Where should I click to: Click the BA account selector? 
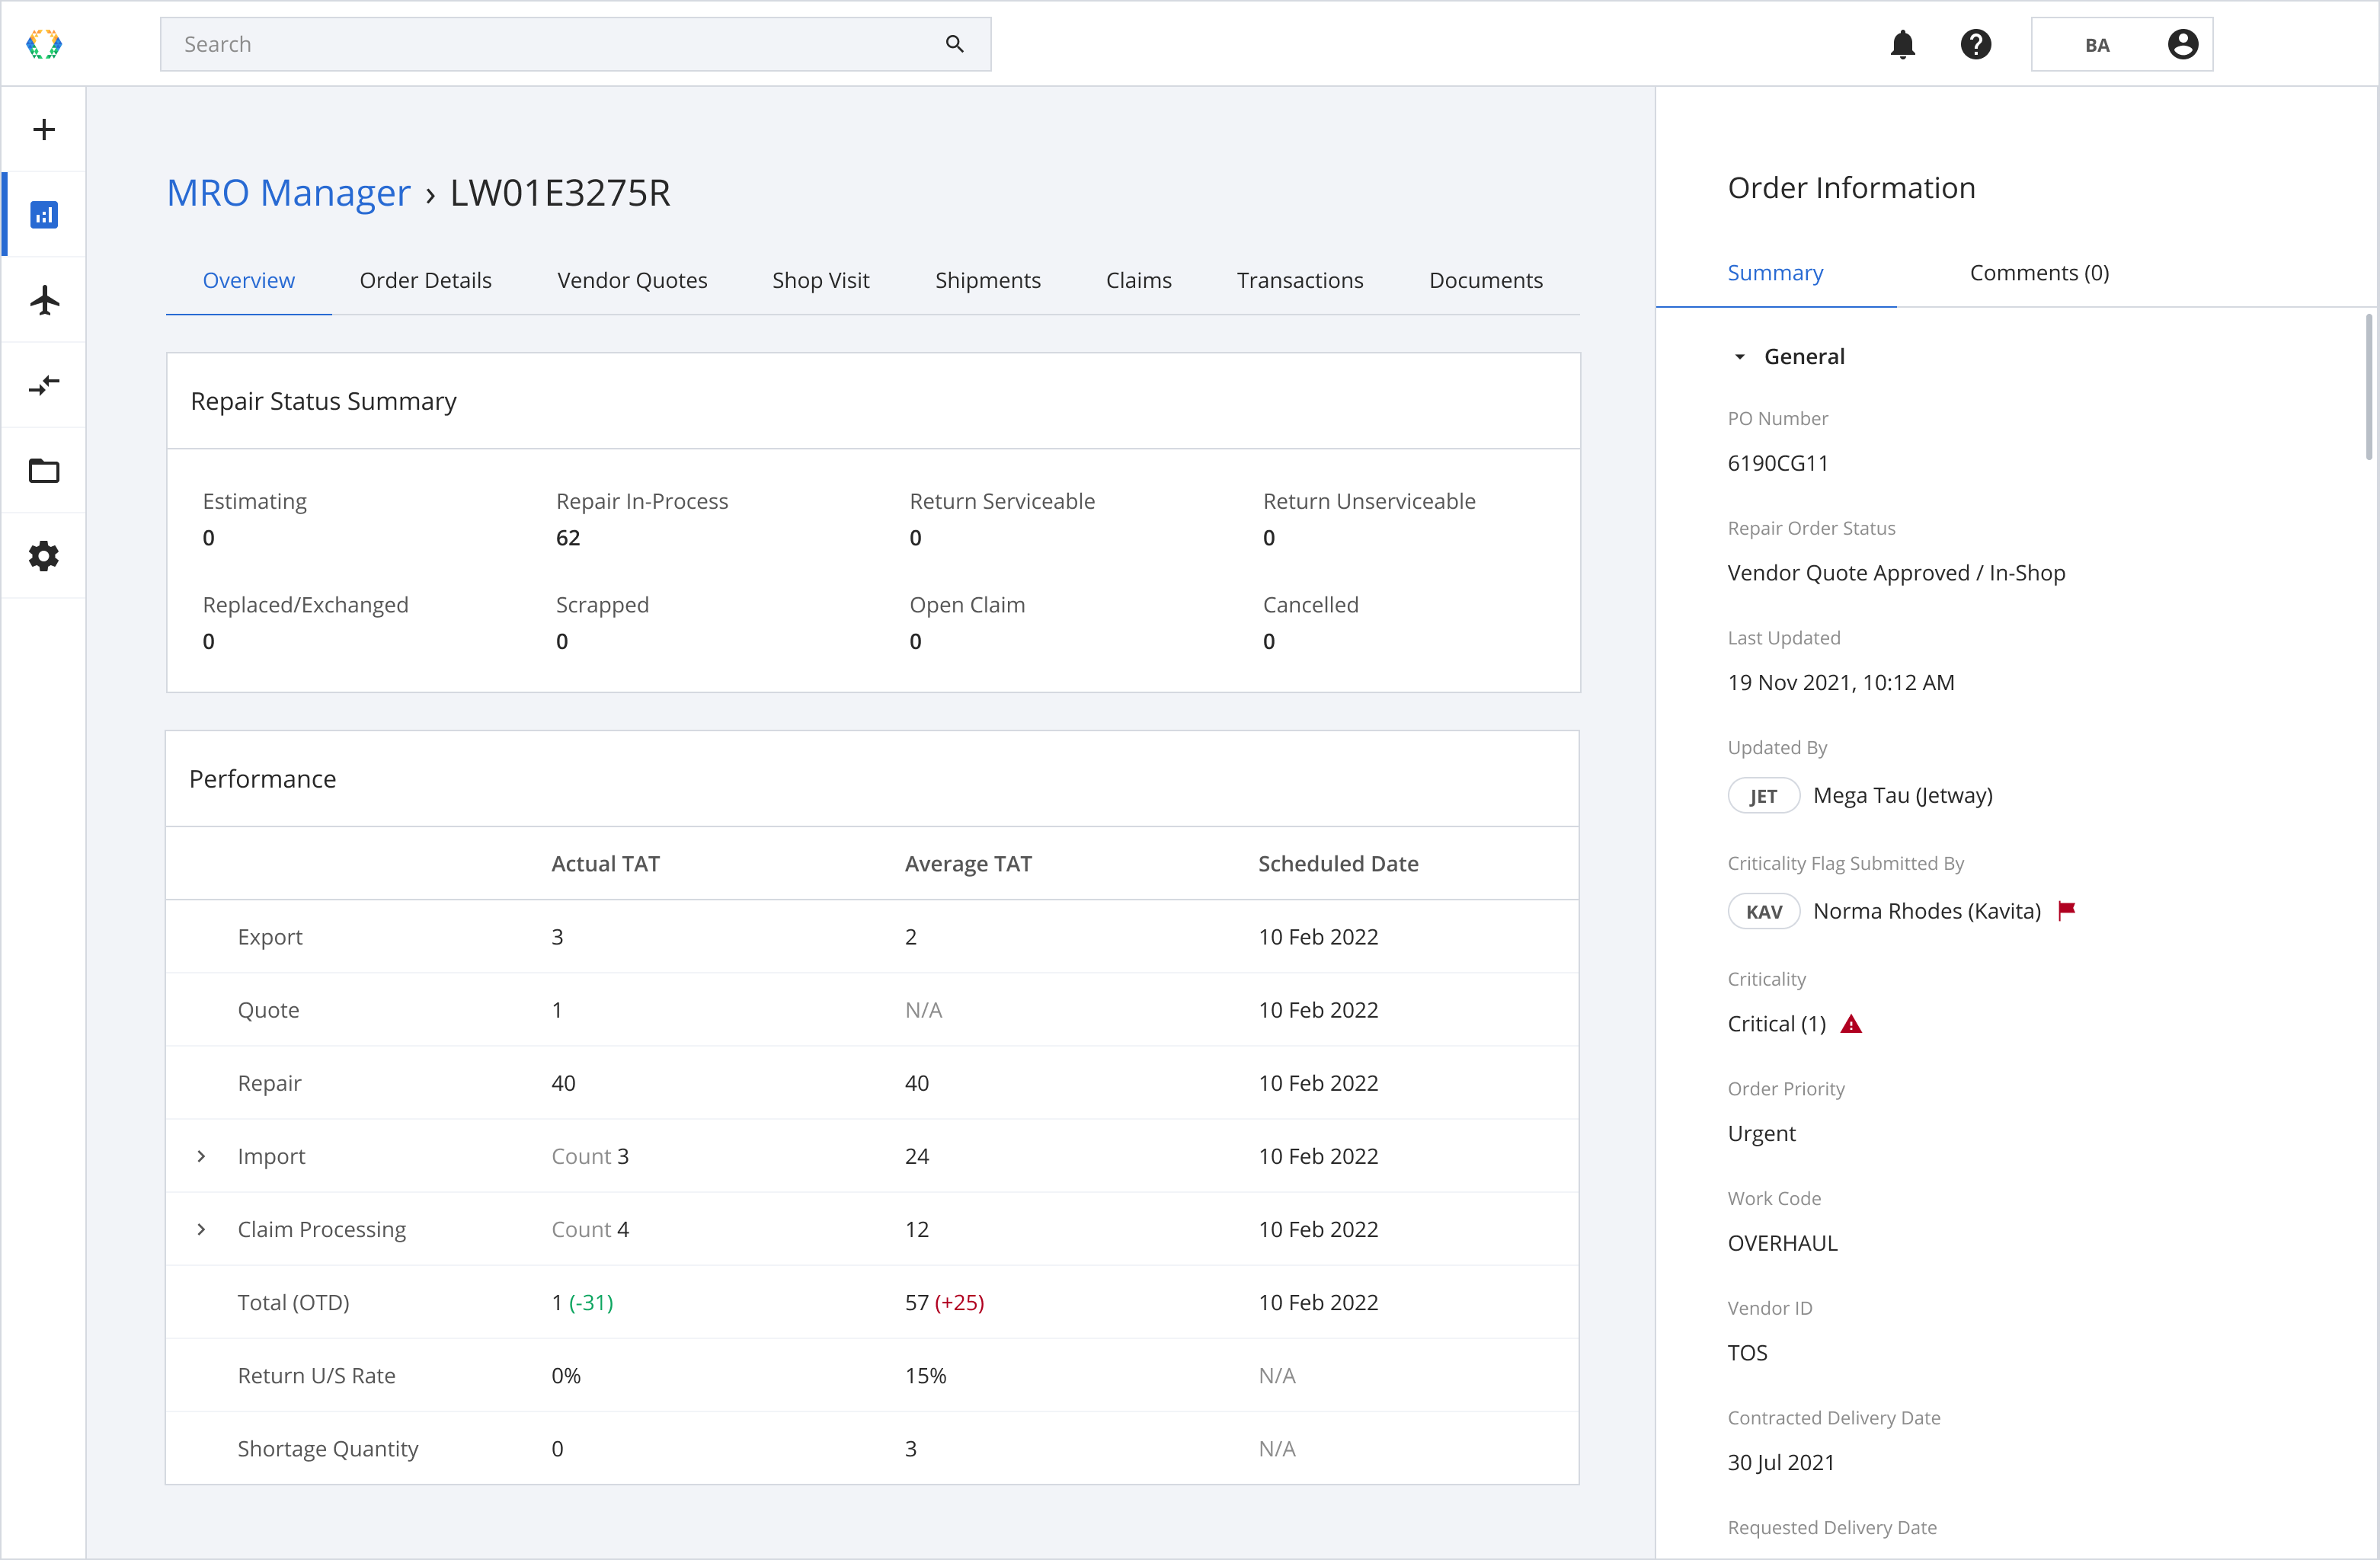click(x=2121, y=44)
